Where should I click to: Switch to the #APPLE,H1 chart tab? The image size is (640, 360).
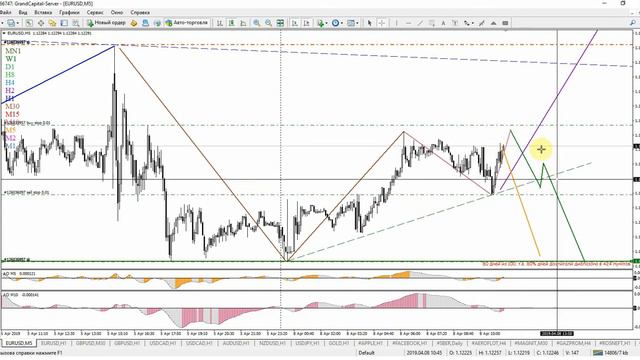370,343
